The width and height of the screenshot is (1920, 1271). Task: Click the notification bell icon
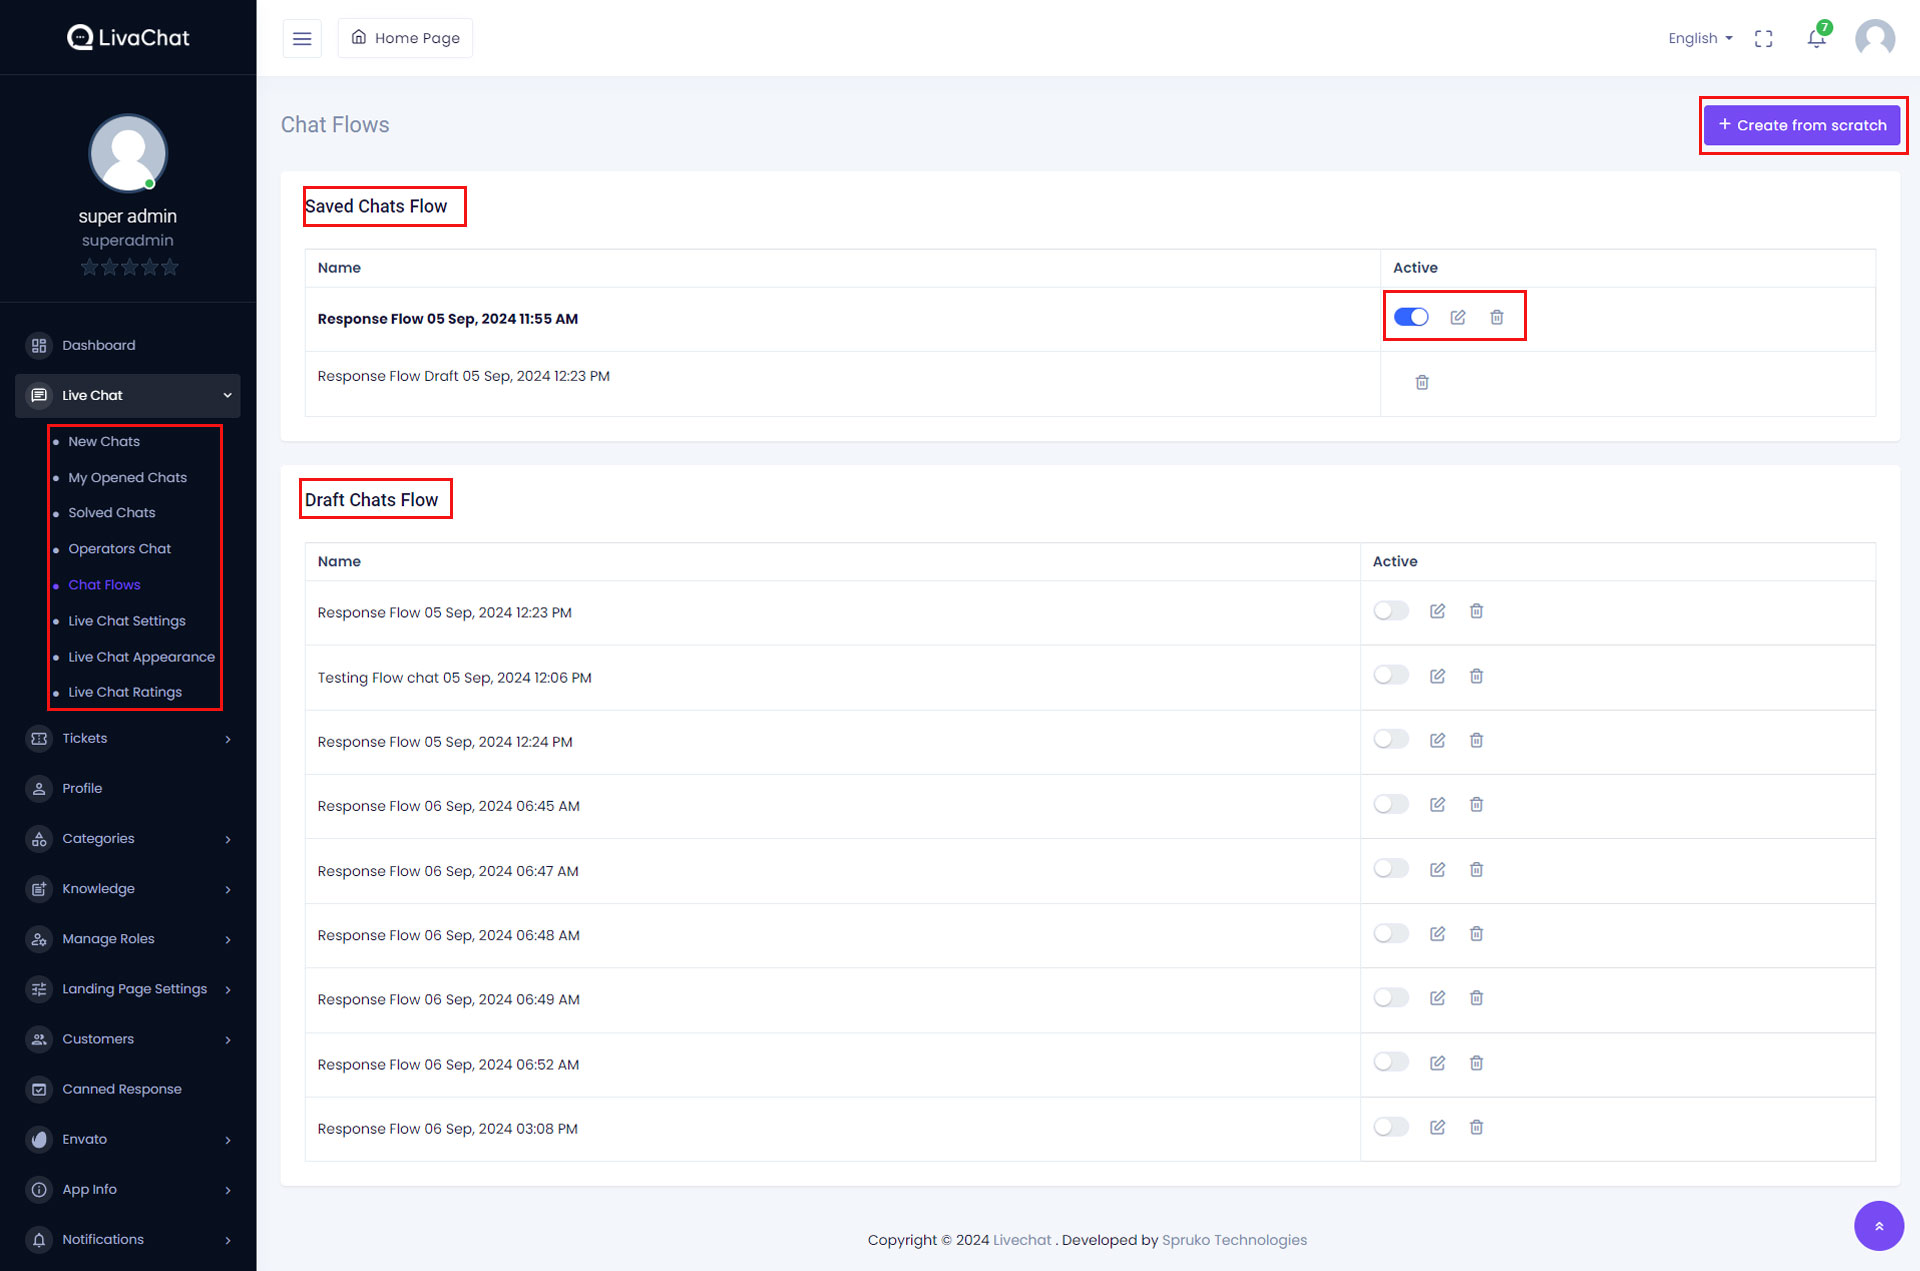coord(1816,38)
